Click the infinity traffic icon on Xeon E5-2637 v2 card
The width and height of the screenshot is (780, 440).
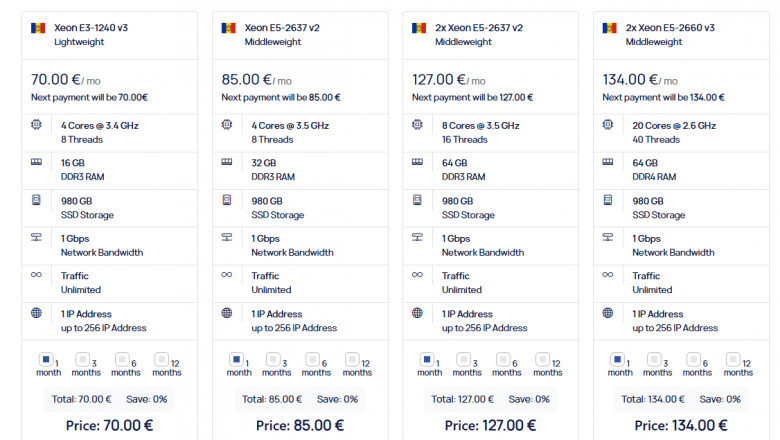click(x=227, y=274)
